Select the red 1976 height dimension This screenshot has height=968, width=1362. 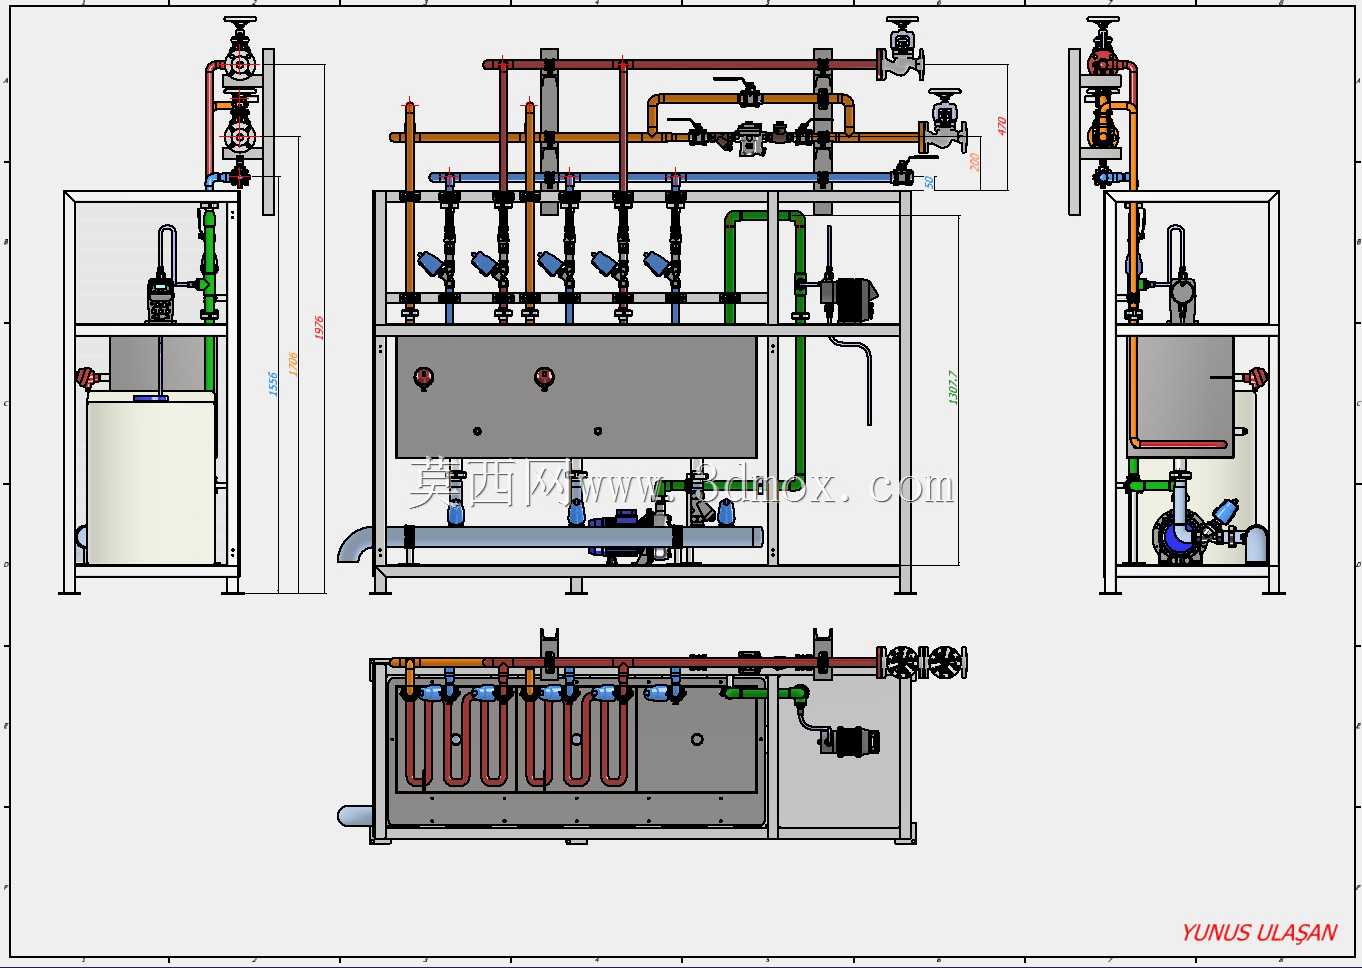coord(319,327)
